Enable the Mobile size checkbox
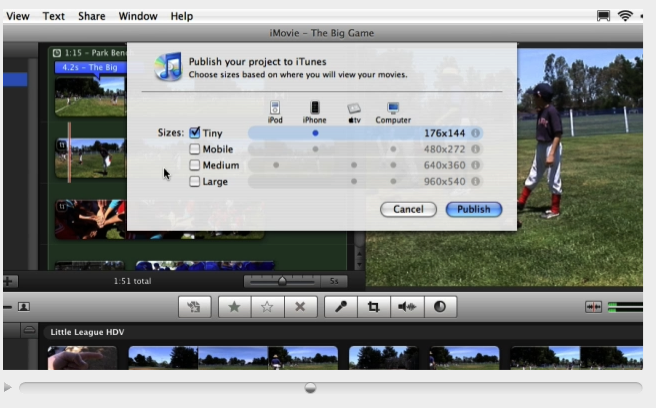656x408 pixels. pos(195,149)
